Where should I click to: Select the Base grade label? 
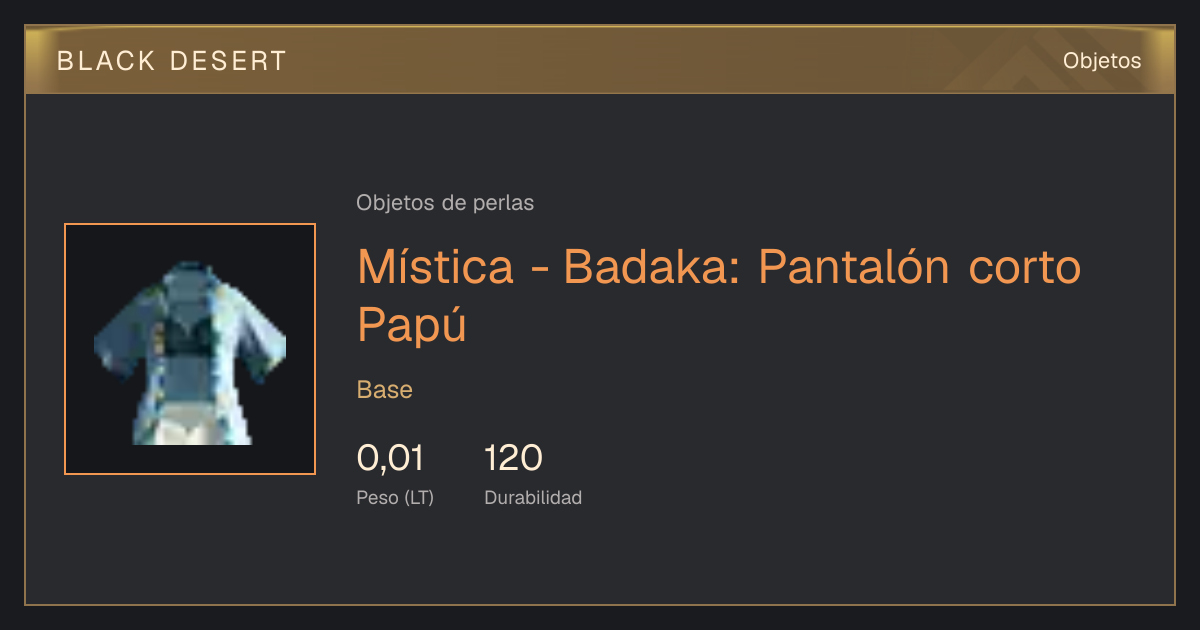[385, 390]
